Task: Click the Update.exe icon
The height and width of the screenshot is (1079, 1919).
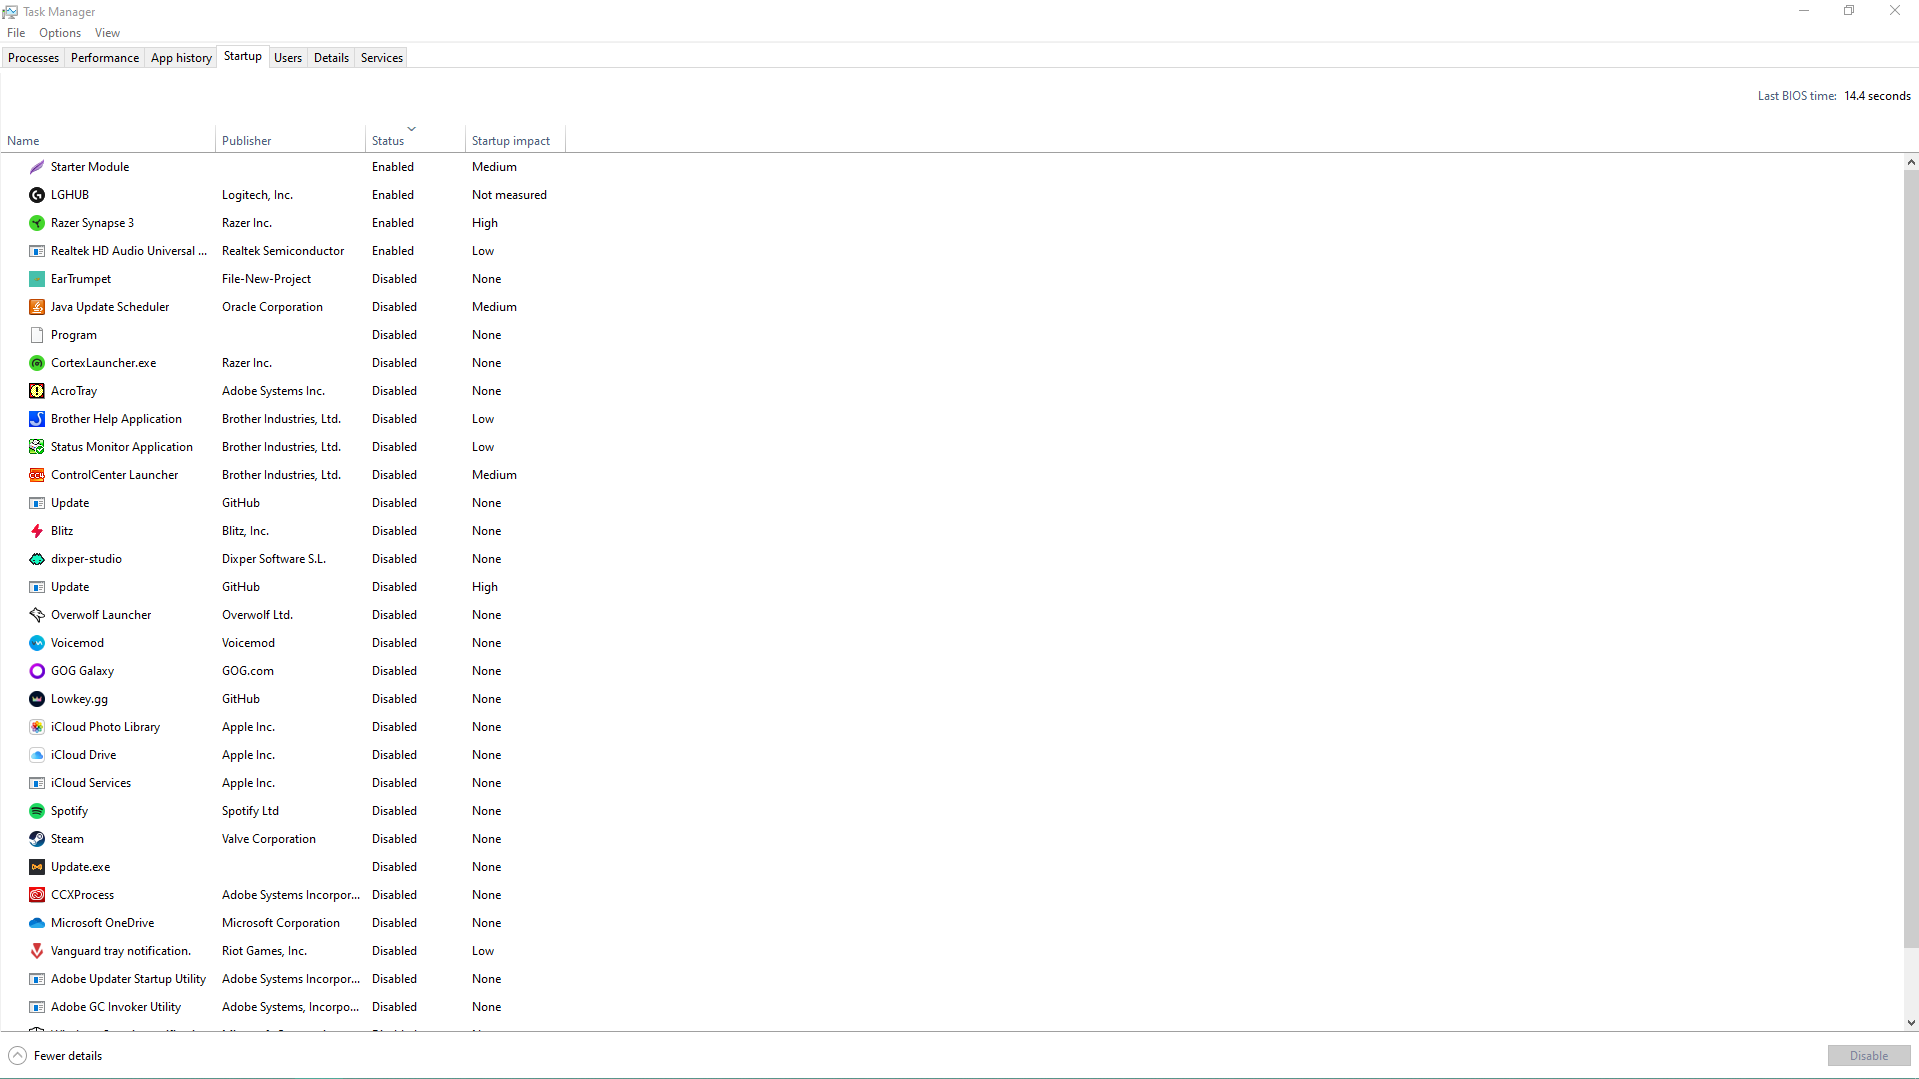Action: pos(37,867)
